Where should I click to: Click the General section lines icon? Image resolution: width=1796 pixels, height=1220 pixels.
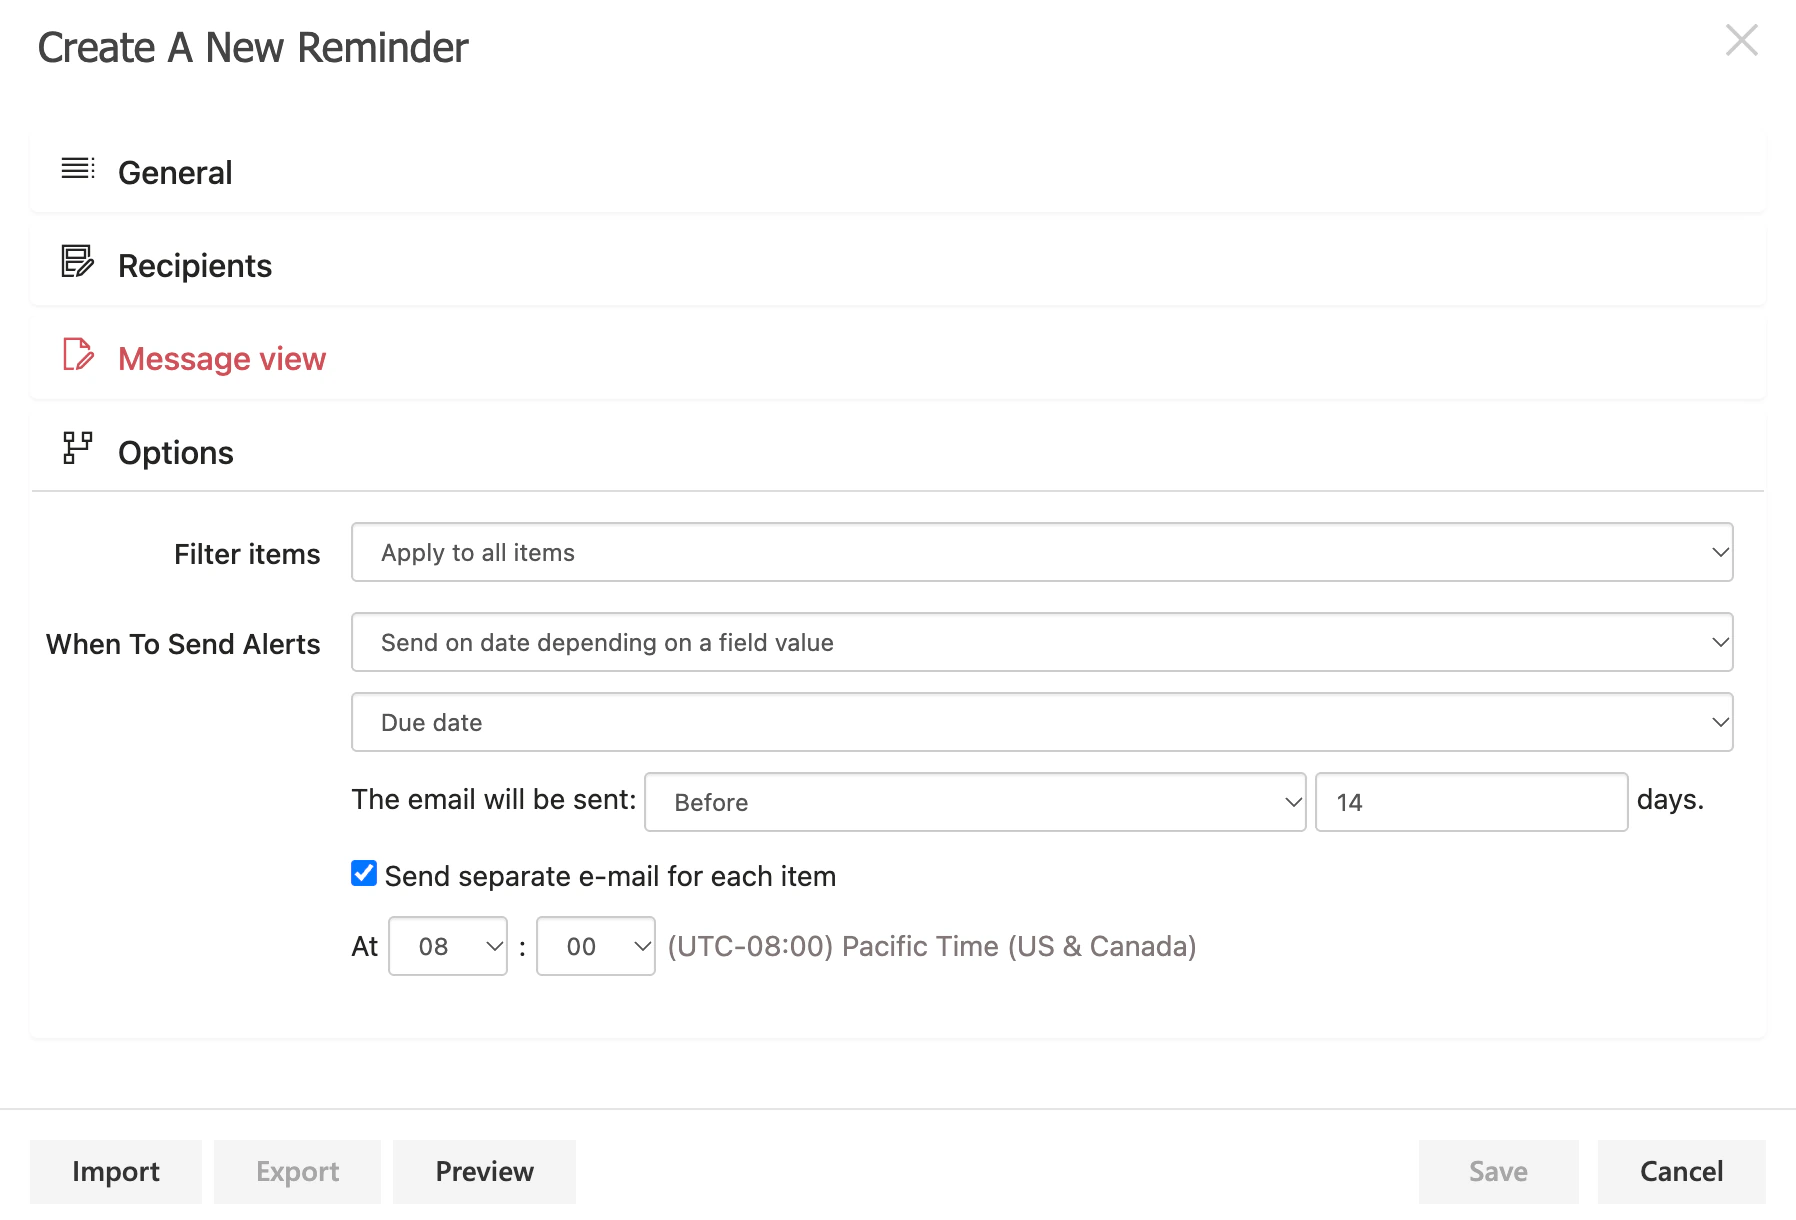[78, 169]
